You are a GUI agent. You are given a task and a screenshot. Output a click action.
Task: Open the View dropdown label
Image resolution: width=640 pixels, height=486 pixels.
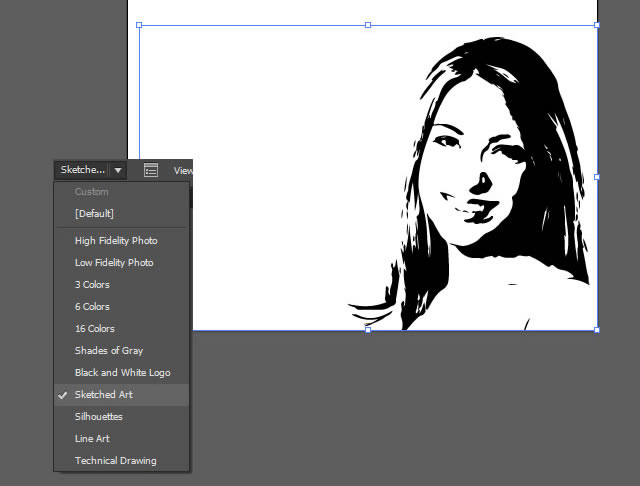point(183,171)
